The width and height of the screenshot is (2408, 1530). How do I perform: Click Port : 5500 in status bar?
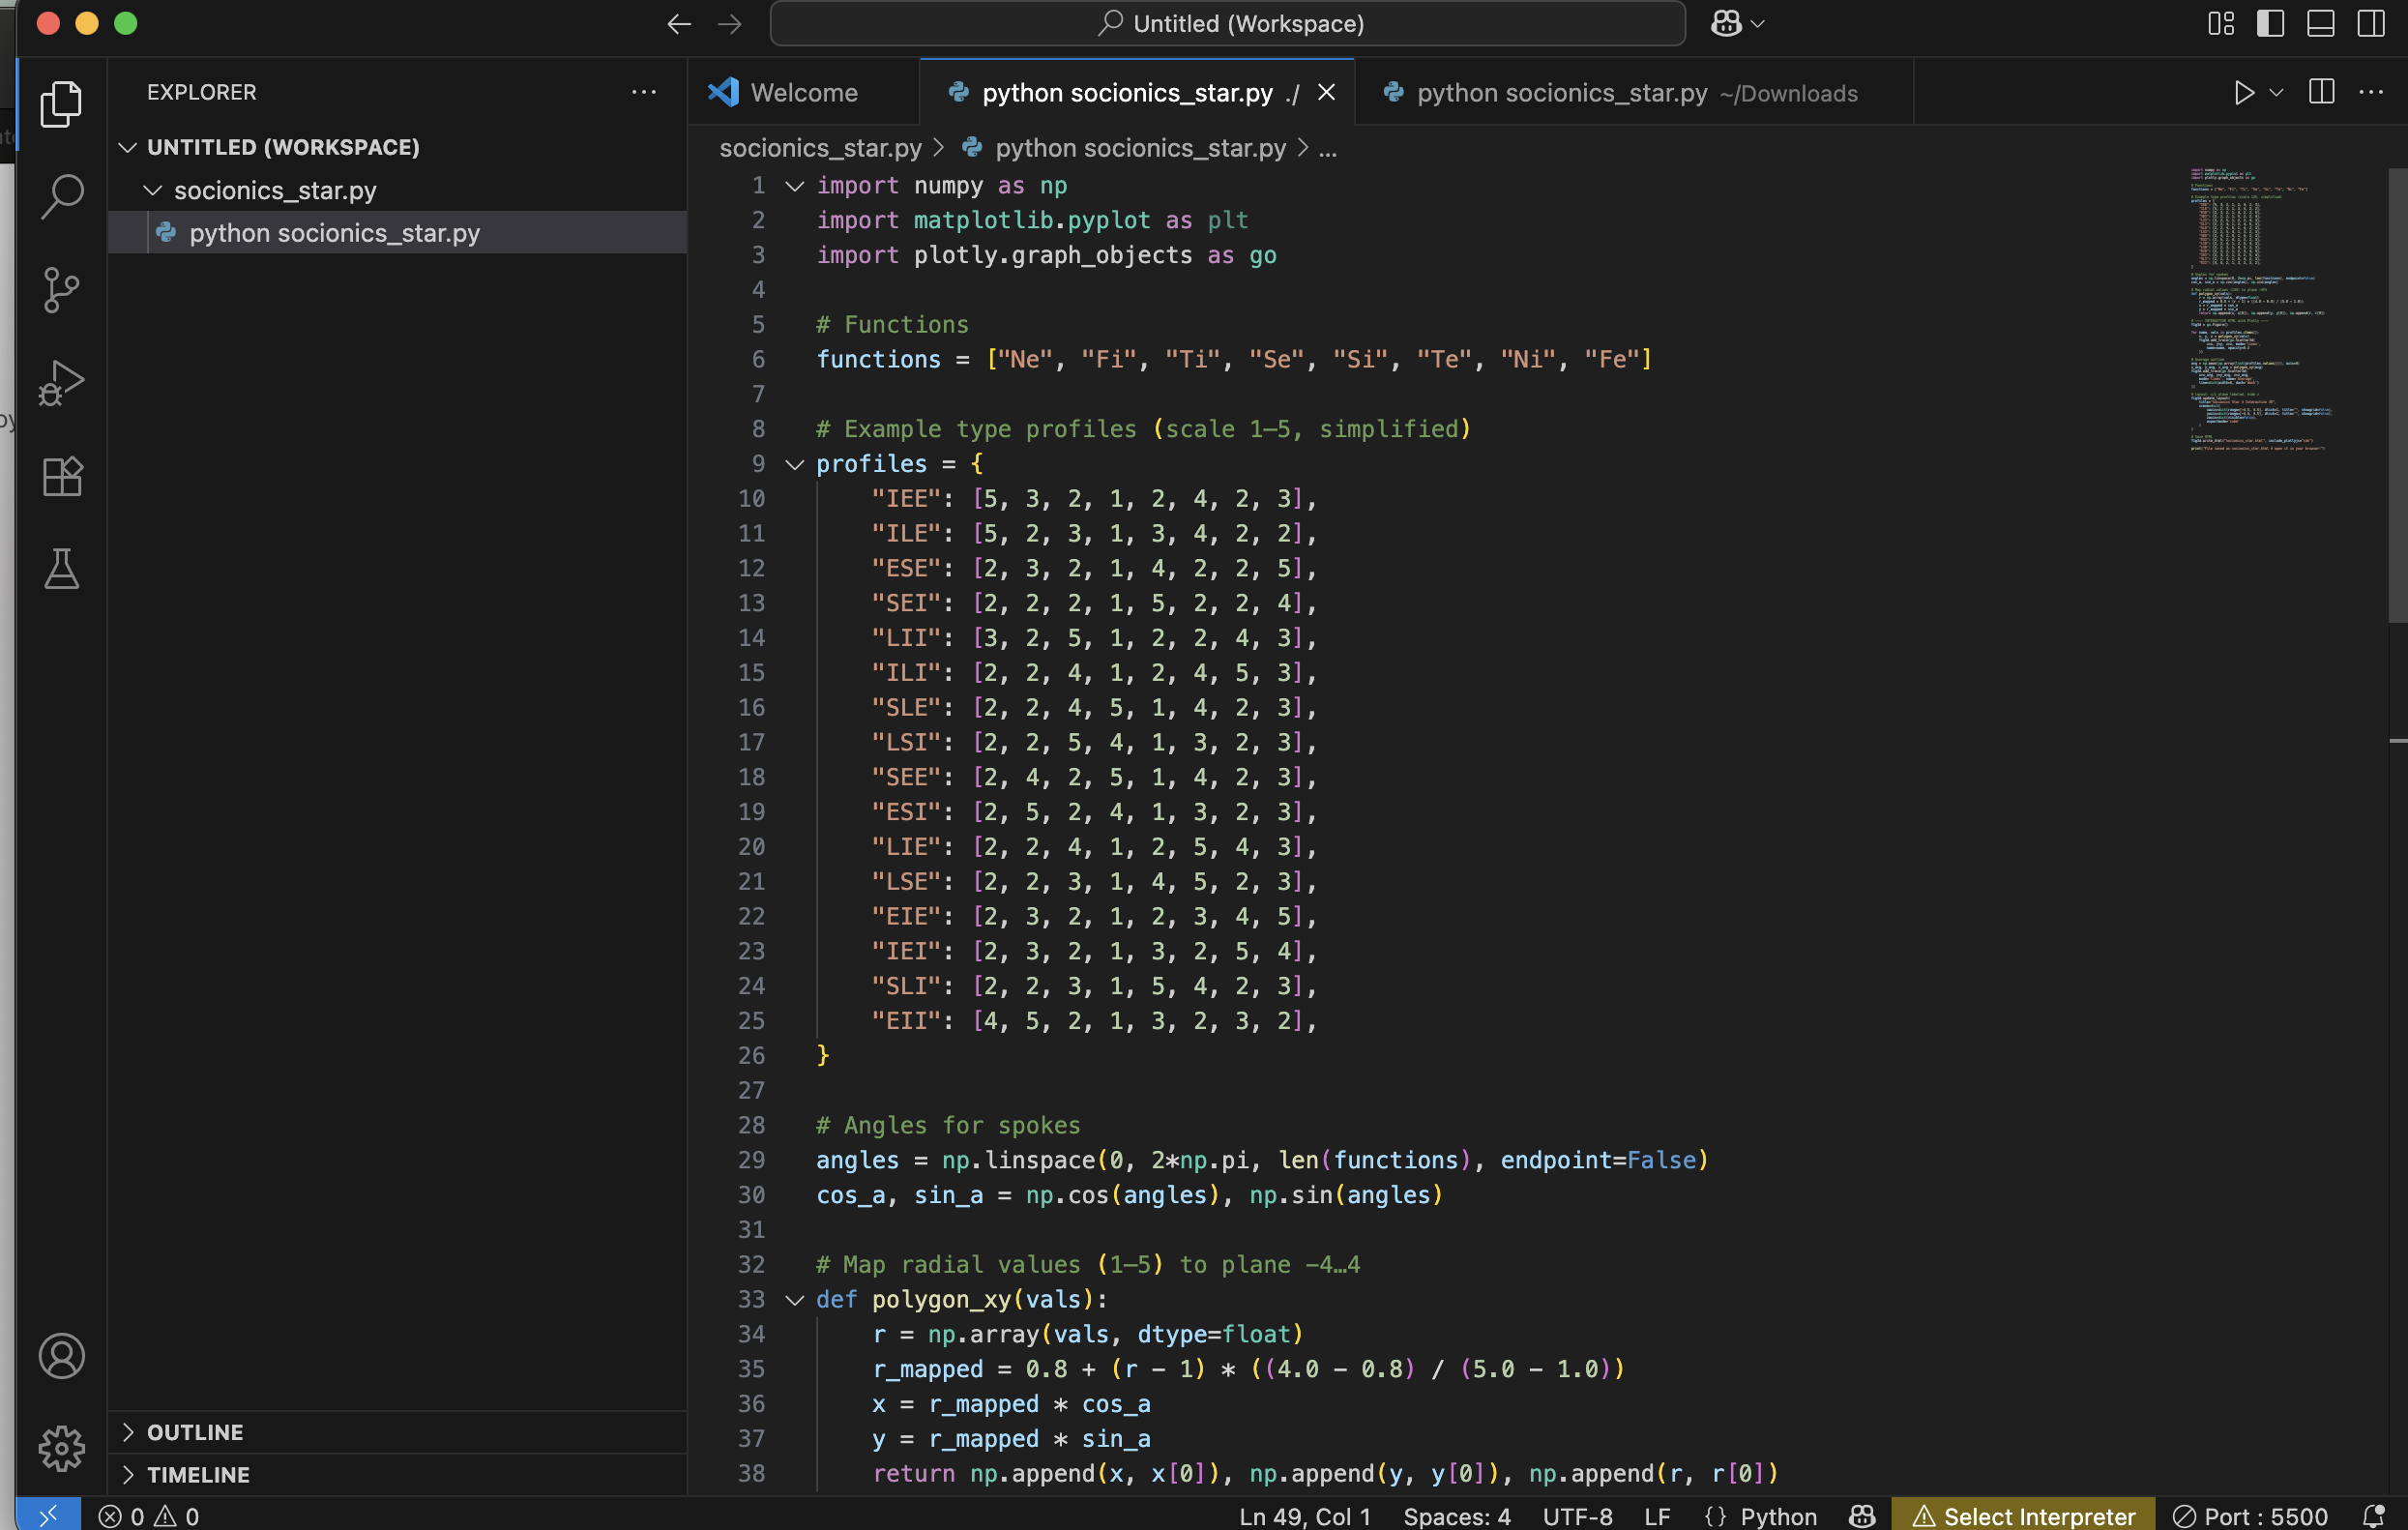point(2251,1516)
